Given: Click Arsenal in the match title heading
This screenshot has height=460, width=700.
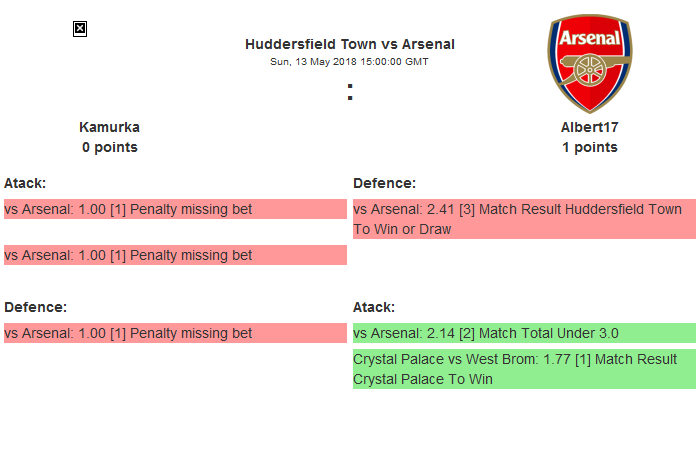Looking at the screenshot, I should [429, 44].
